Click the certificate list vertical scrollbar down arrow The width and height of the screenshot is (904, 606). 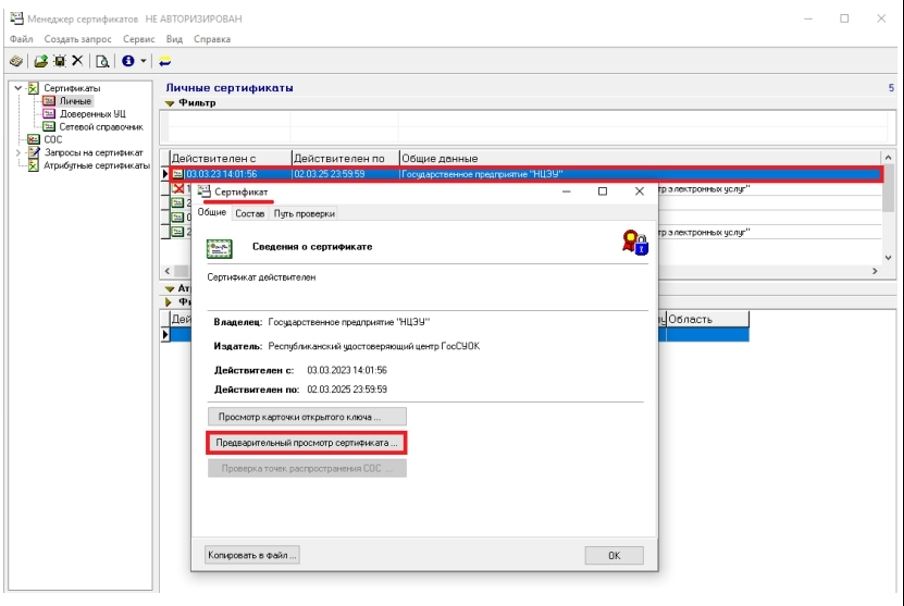point(889,256)
